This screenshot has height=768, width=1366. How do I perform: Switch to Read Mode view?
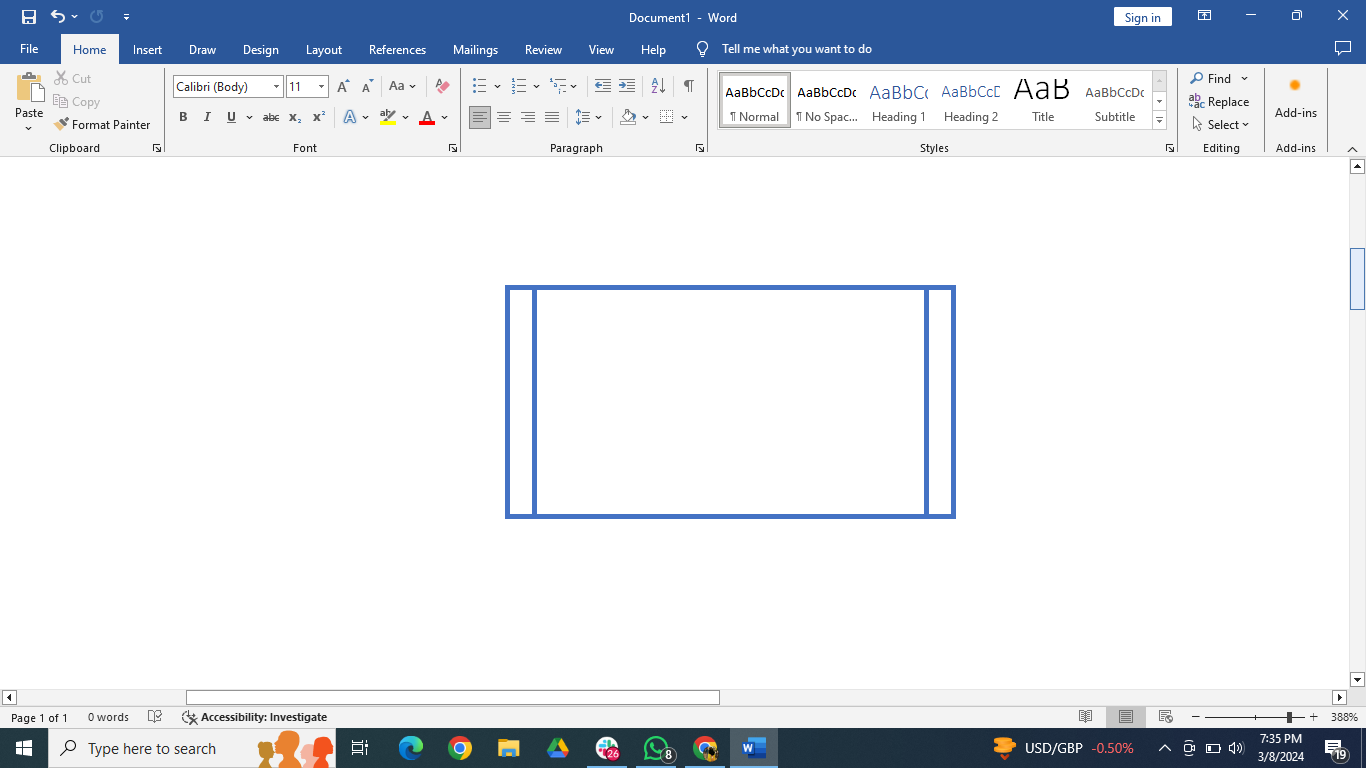tap(1085, 717)
